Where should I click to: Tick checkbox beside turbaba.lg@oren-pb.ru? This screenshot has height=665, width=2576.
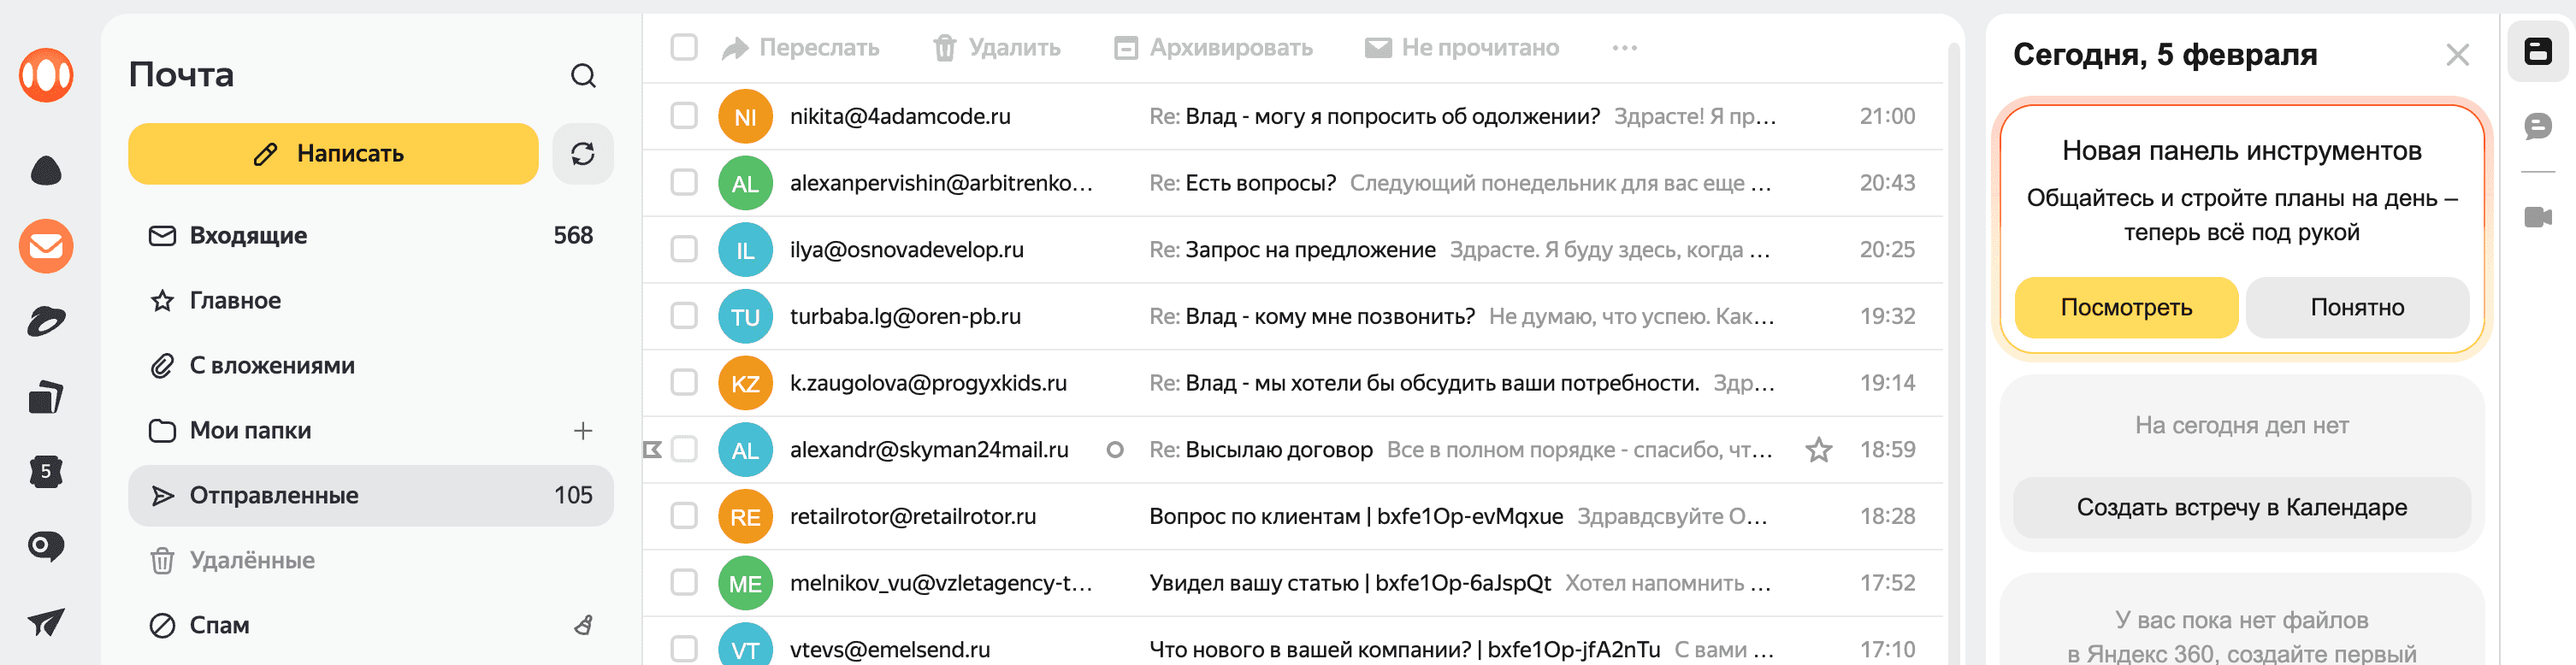pyautogui.click(x=684, y=316)
